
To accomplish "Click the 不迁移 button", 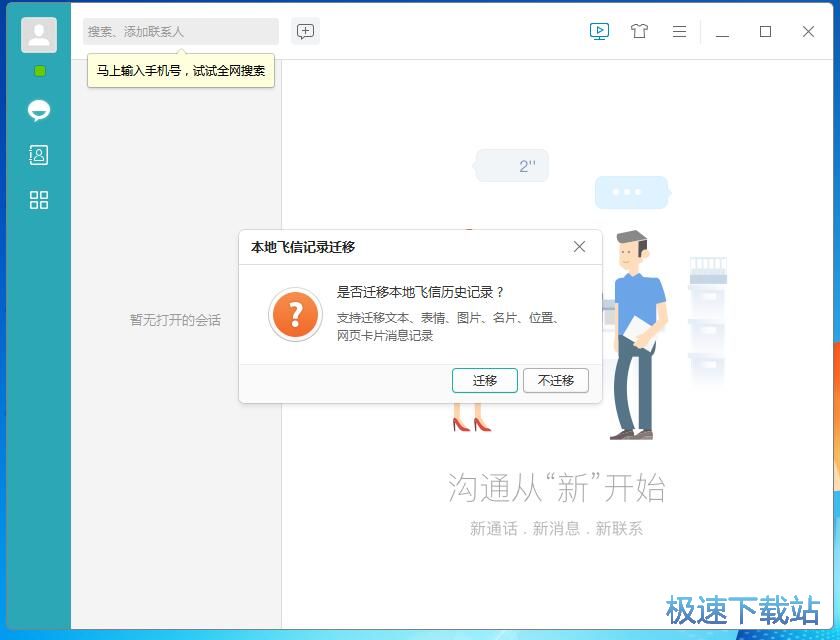I will pos(556,380).
